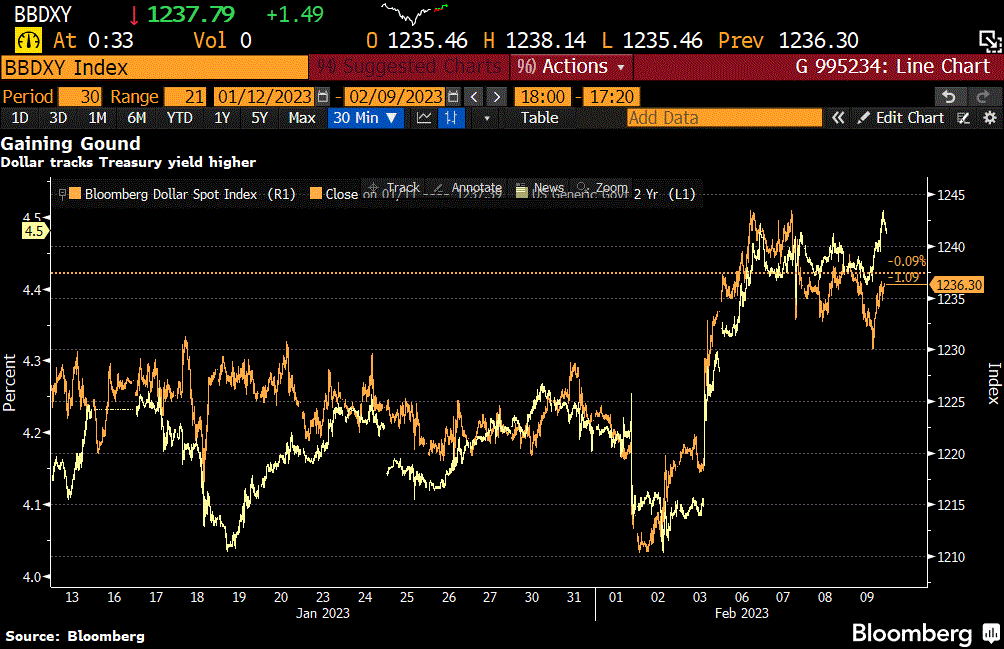Open Suggested Charts menu

(409, 67)
